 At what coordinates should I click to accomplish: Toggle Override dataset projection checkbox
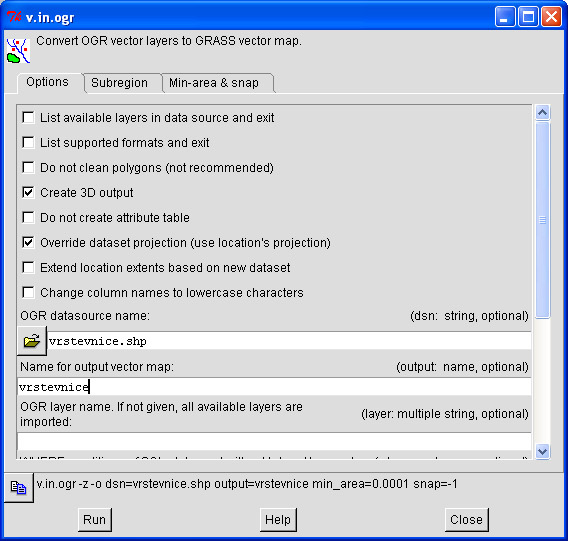point(28,242)
